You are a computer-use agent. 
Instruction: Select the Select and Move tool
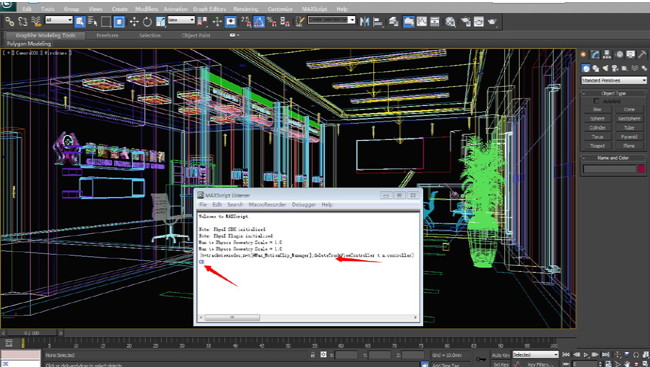pyautogui.click(x=134, y=22)
